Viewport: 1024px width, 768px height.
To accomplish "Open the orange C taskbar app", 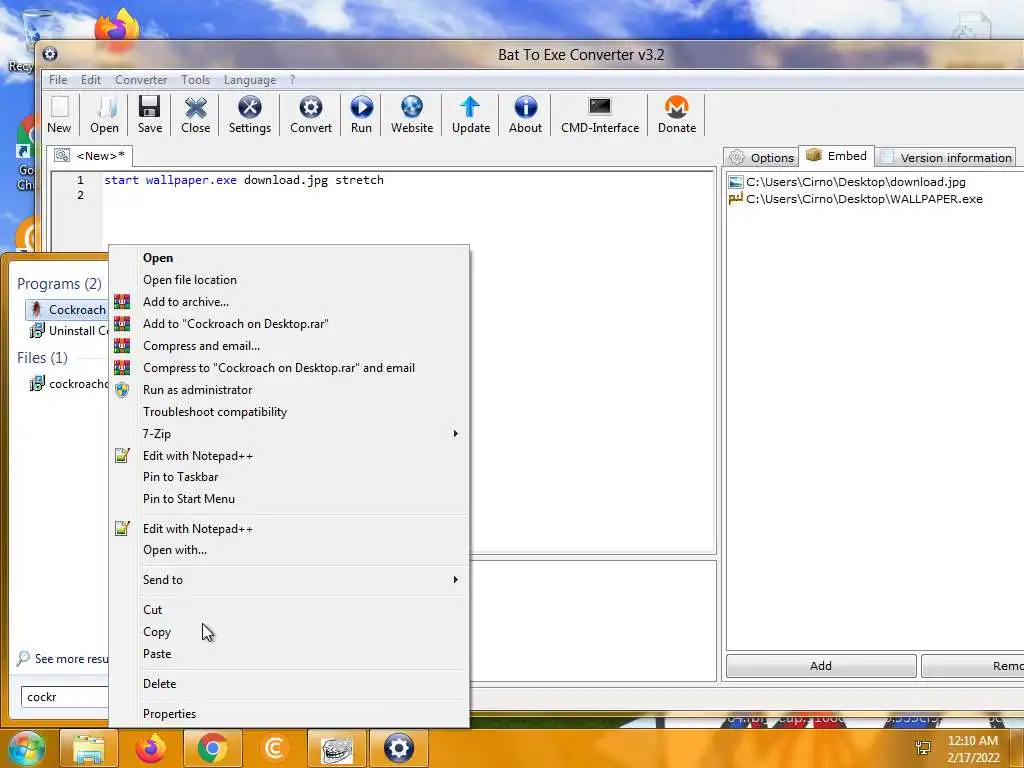I will (x=274, y=748).
